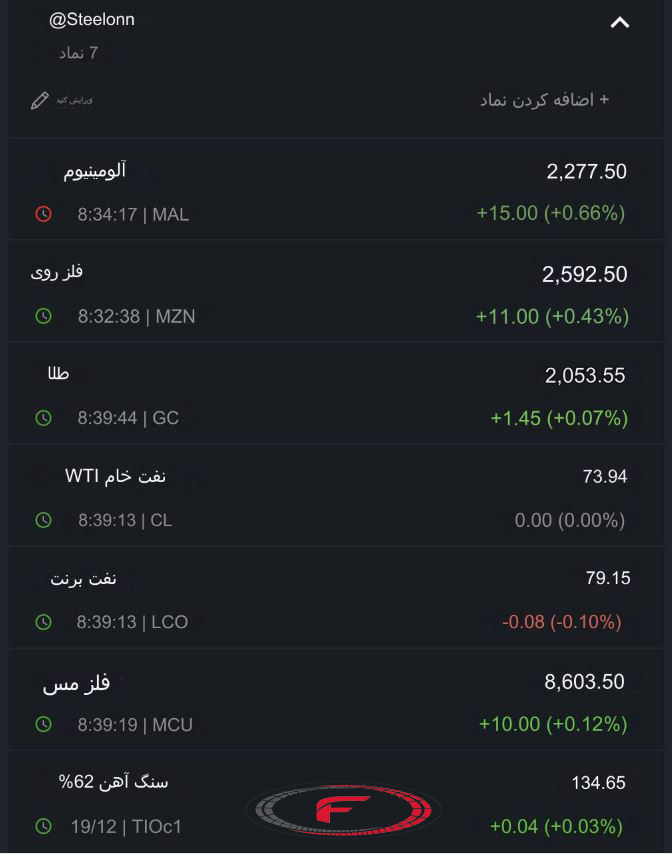Viewport: 672px width, 854px height.
Task: Open the فلز مس copper symbol
Action: point(336,700)
